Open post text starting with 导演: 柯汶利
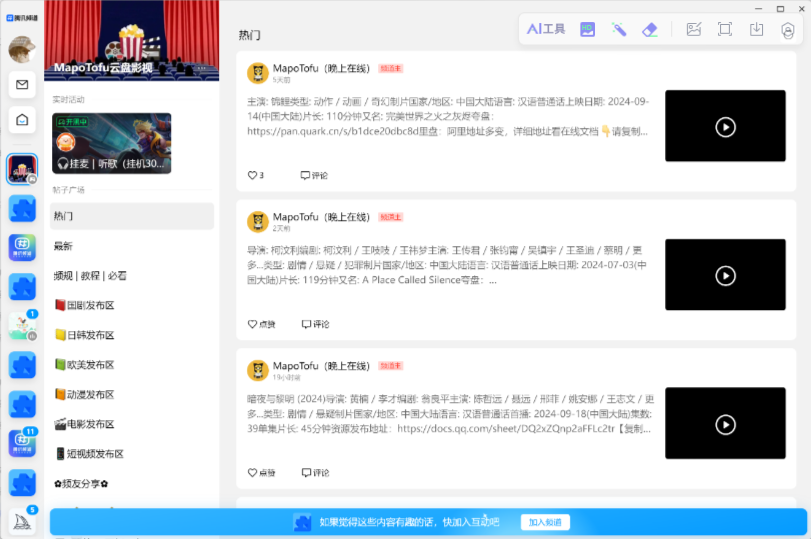 click(x=448, y=265)
